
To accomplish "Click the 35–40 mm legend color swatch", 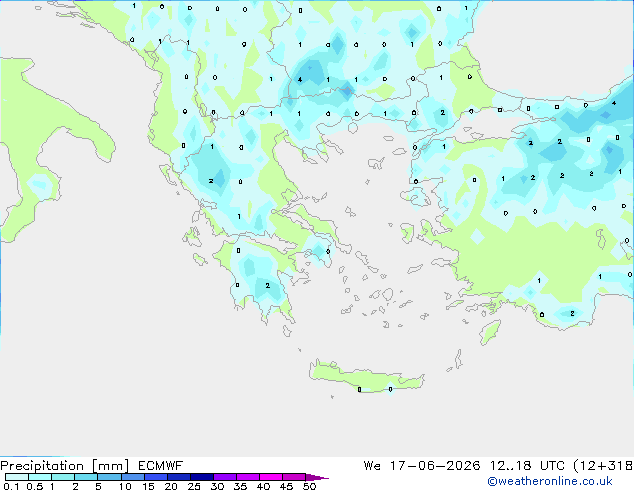I will [x=248, y=477].
